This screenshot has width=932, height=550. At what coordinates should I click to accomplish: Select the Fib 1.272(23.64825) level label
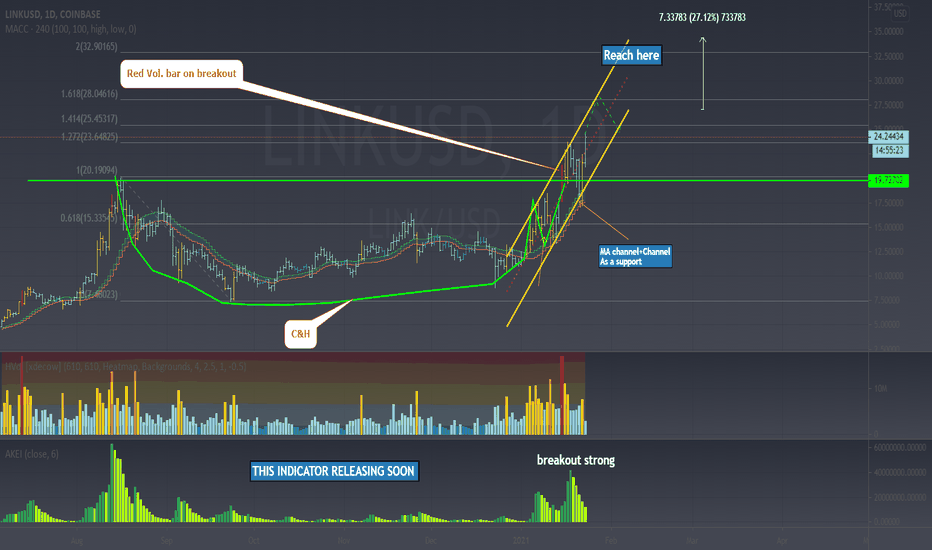(89, 137)
